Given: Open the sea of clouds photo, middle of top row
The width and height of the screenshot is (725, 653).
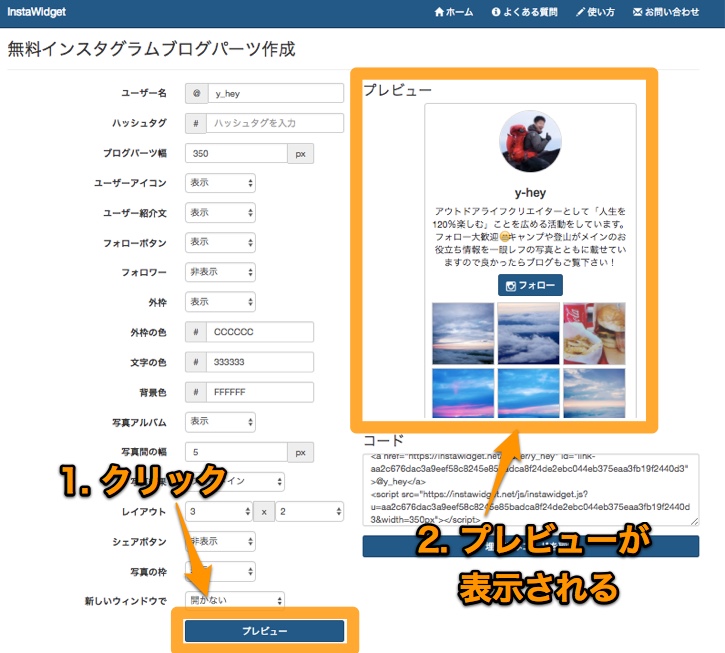Looking at the screenshot, I should click(x=529, y=333).
